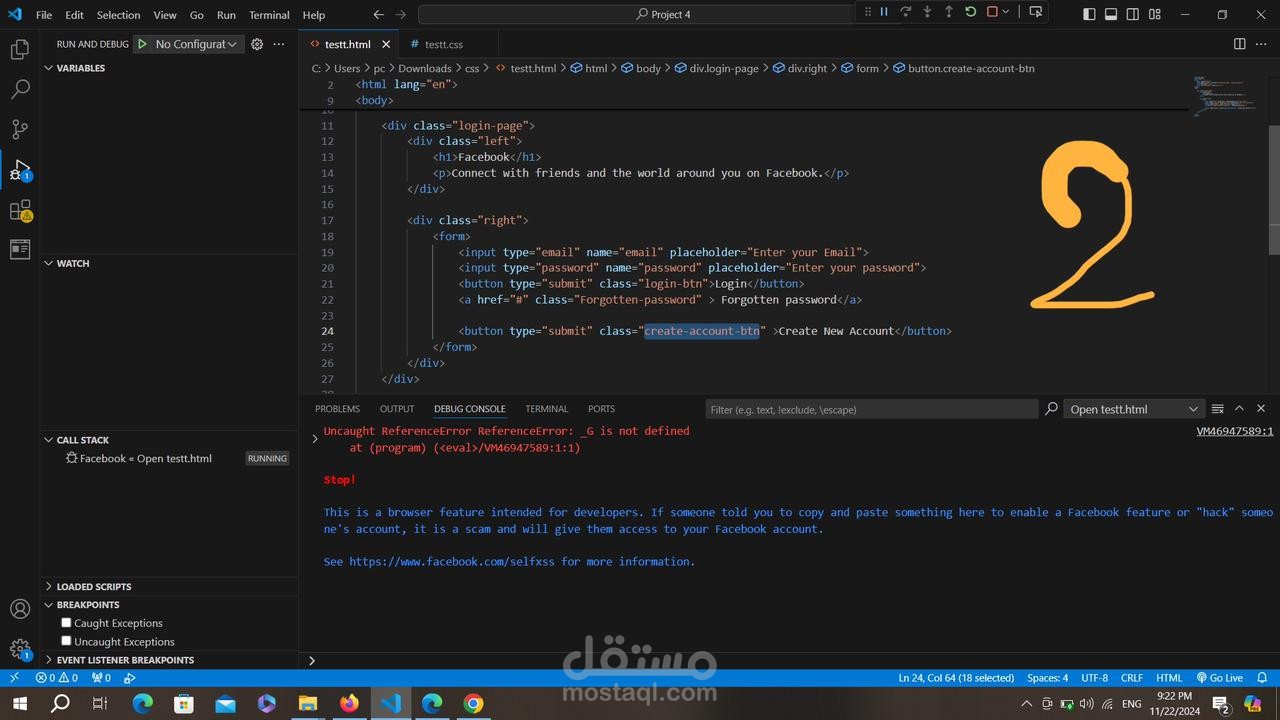Image resolution: width=1280 pixels, height=720 pixels.
Task: Switch to the Terminal panel tab
Action: pos(546,409)
